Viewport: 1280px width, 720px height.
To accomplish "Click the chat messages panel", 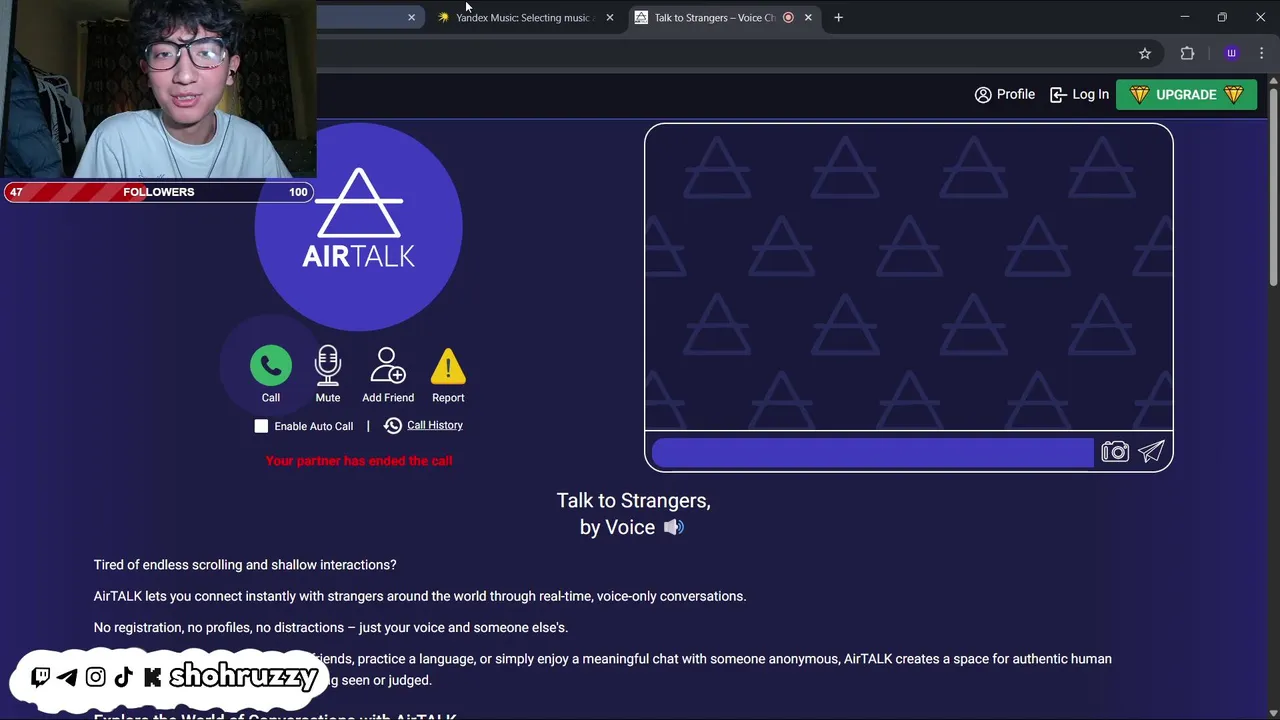I will pyautogui.click(x=908, y=278).
